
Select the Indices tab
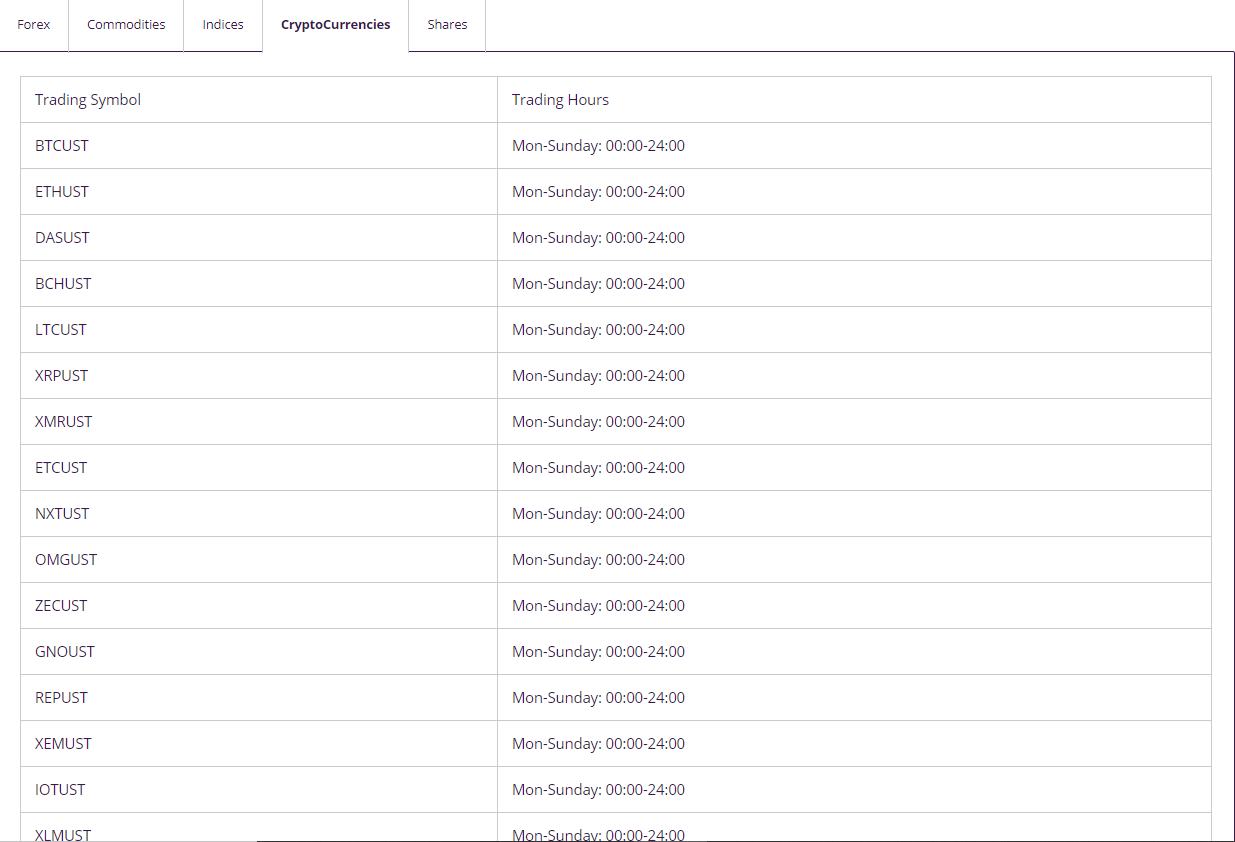point(222,24)
